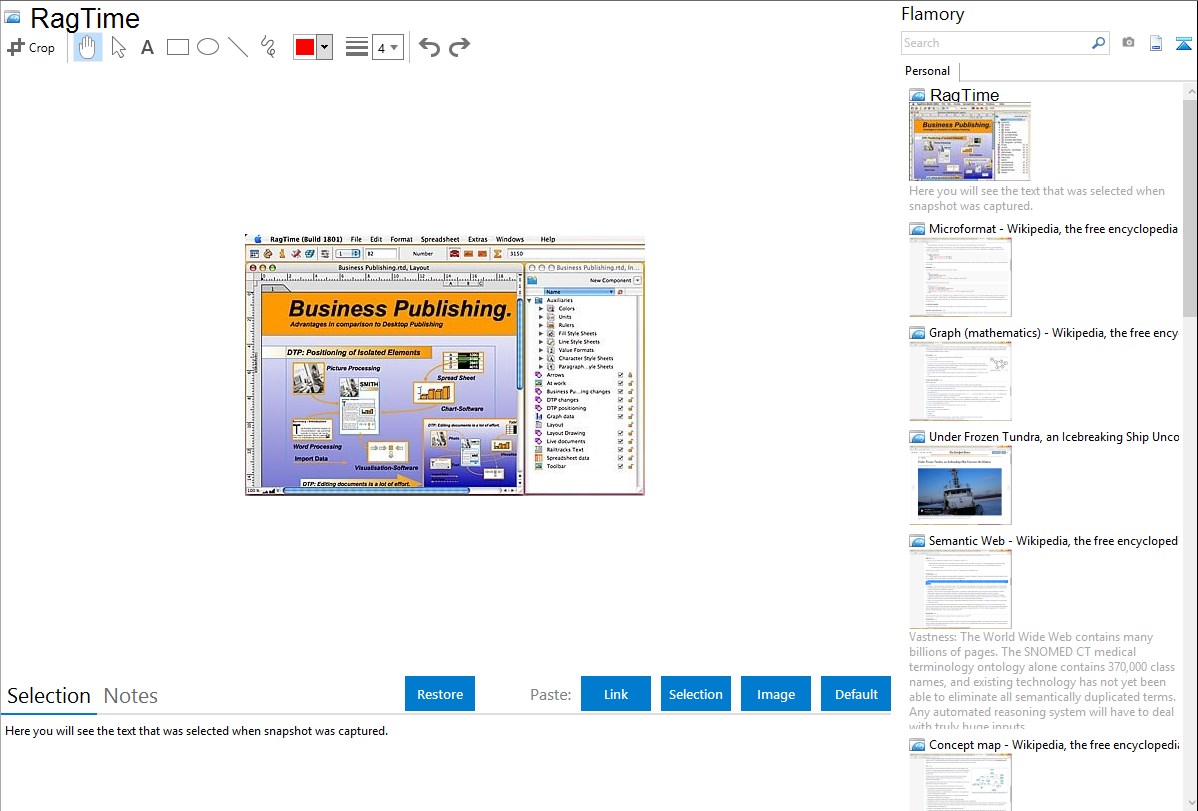Click the Paste Link button

[x=616, y=694]
